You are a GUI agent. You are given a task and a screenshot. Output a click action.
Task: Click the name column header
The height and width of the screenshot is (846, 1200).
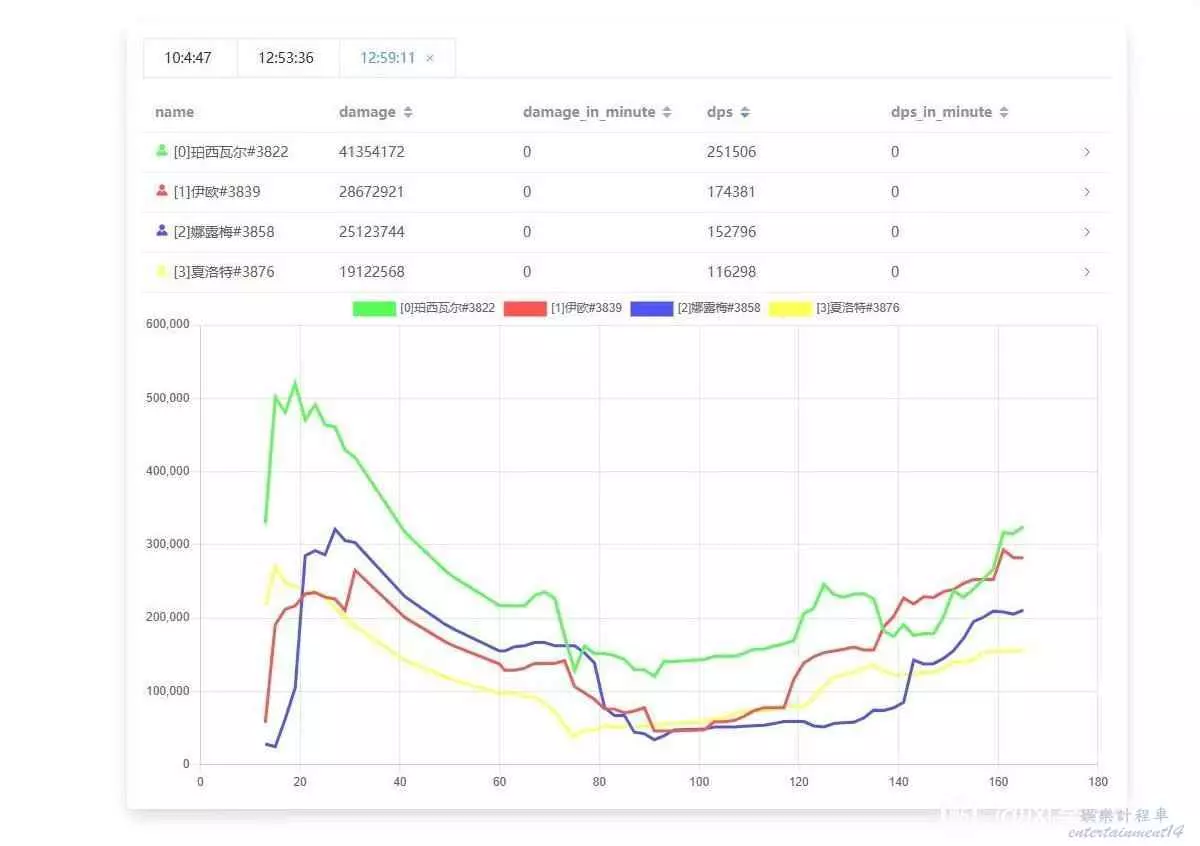(x=175, y=112)
